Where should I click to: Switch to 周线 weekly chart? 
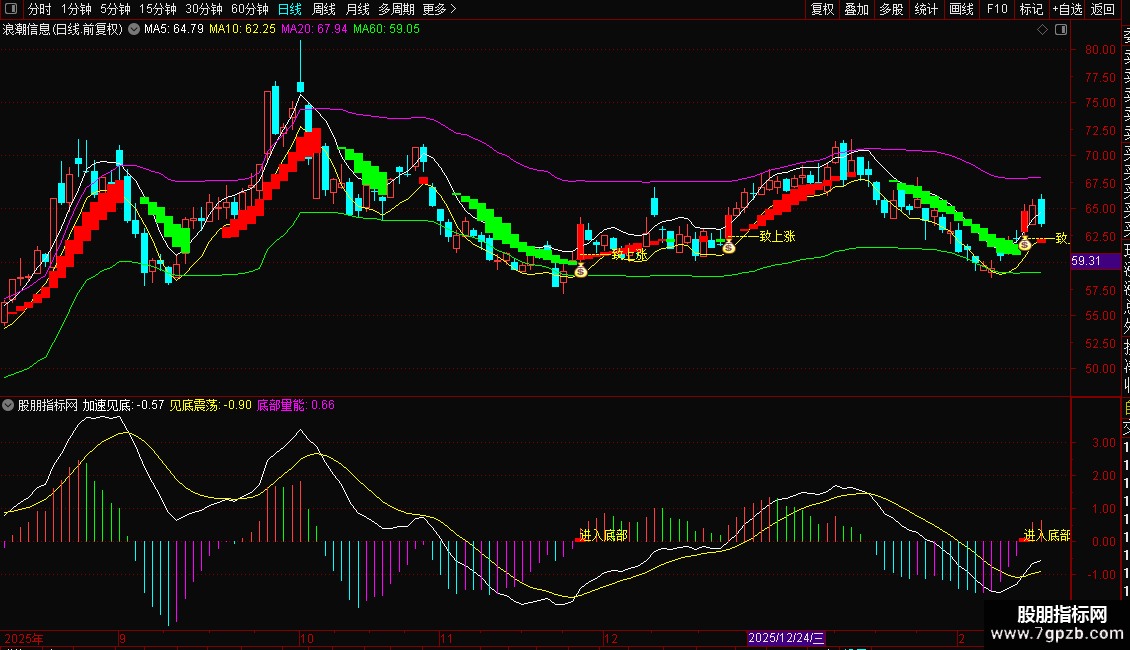[324, 9]
